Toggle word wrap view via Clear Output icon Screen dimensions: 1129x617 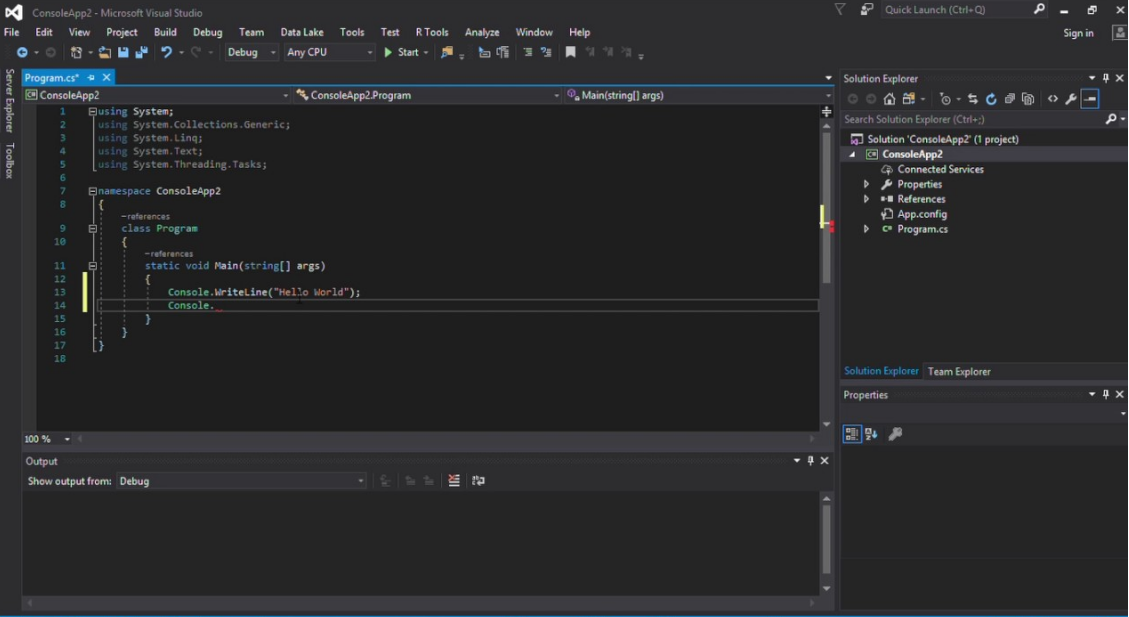(453, 480)
